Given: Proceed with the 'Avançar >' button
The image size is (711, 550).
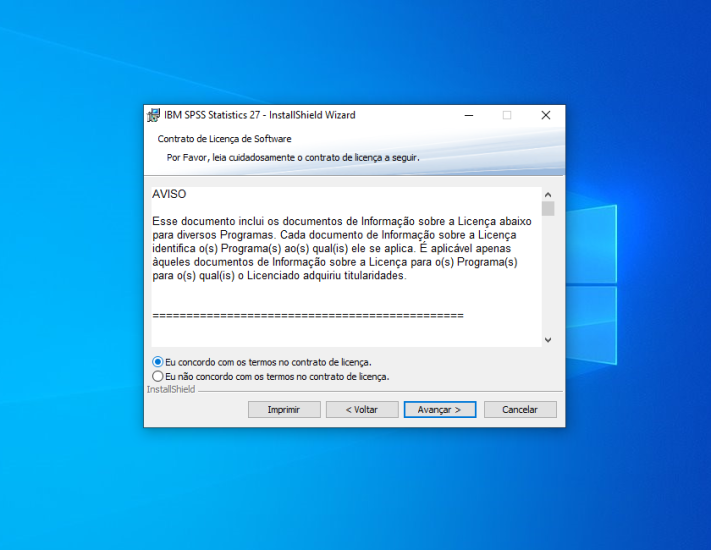Looking at the screenshot, I should click(440, 409).
